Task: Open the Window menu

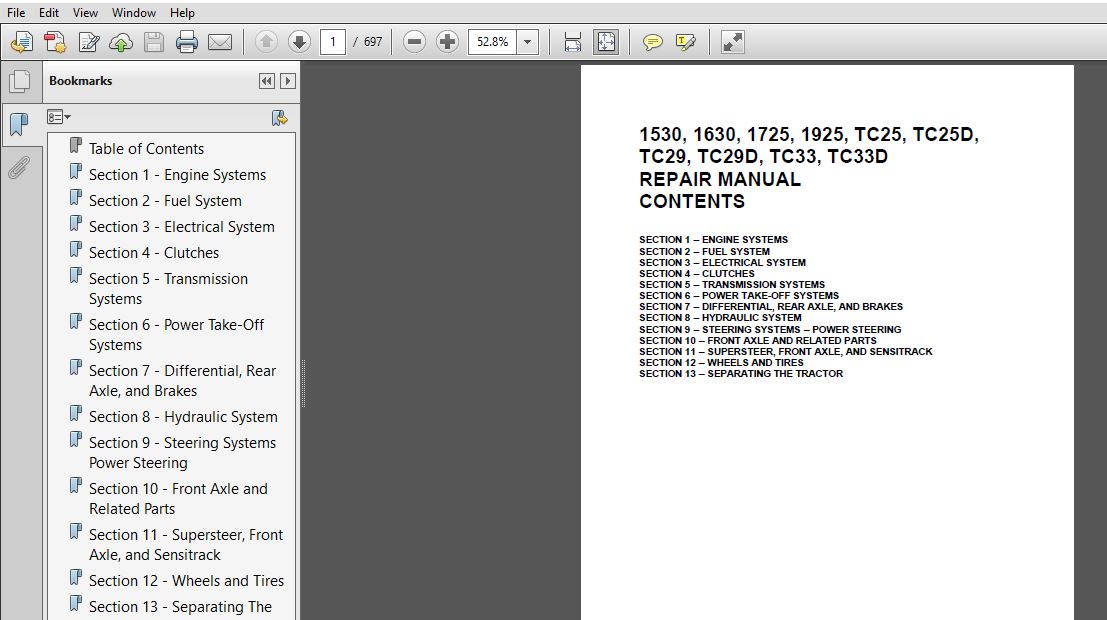Action: point(133,13)
